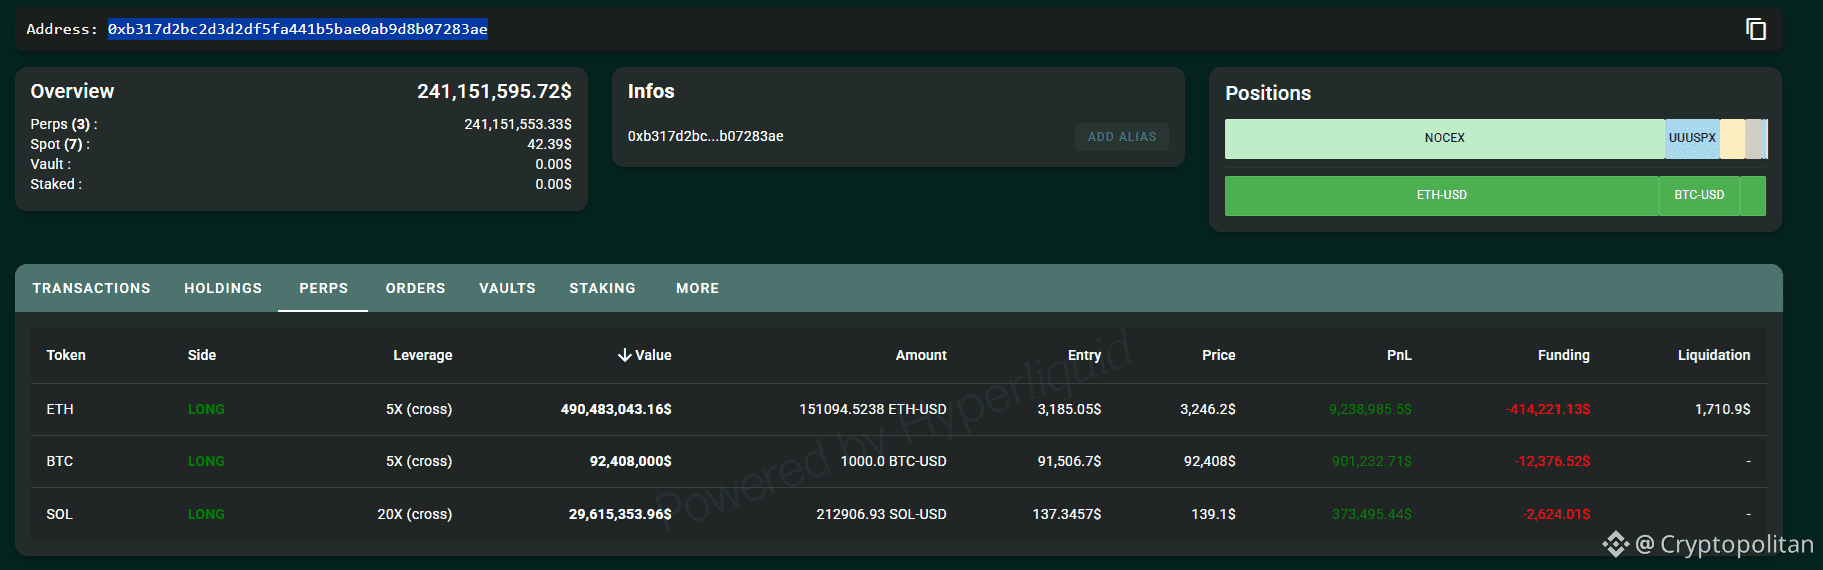The height and width of the screenshot is (570, 1823).
Task: Open the ETH position row
Action: tap(898, 409)
